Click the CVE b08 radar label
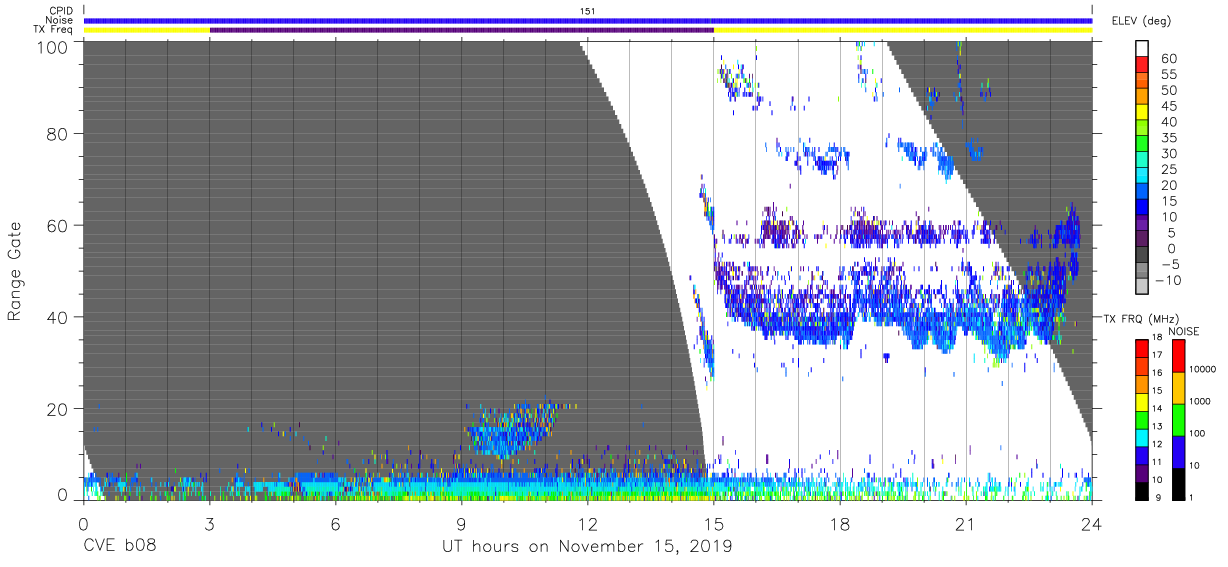This screenshot has width=1228, height=567. click(119, 547)
